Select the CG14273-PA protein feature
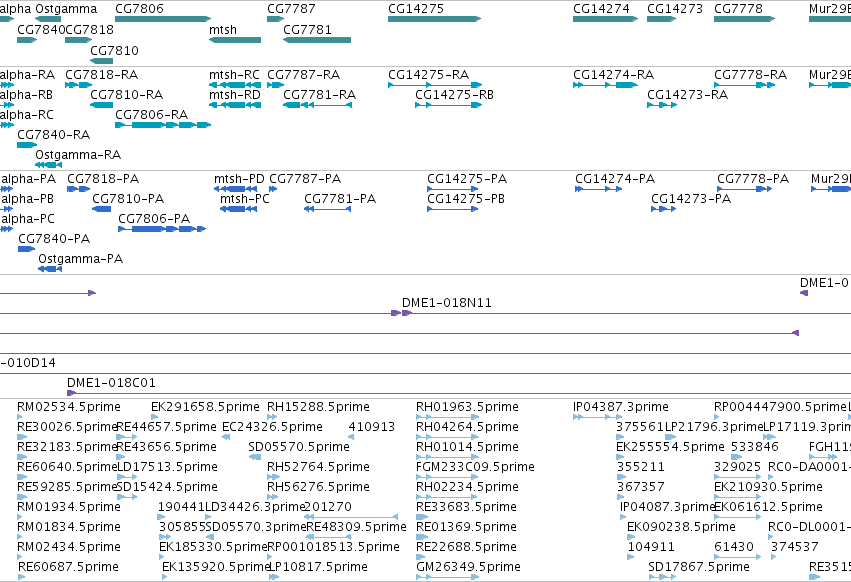 click(664, 209)
